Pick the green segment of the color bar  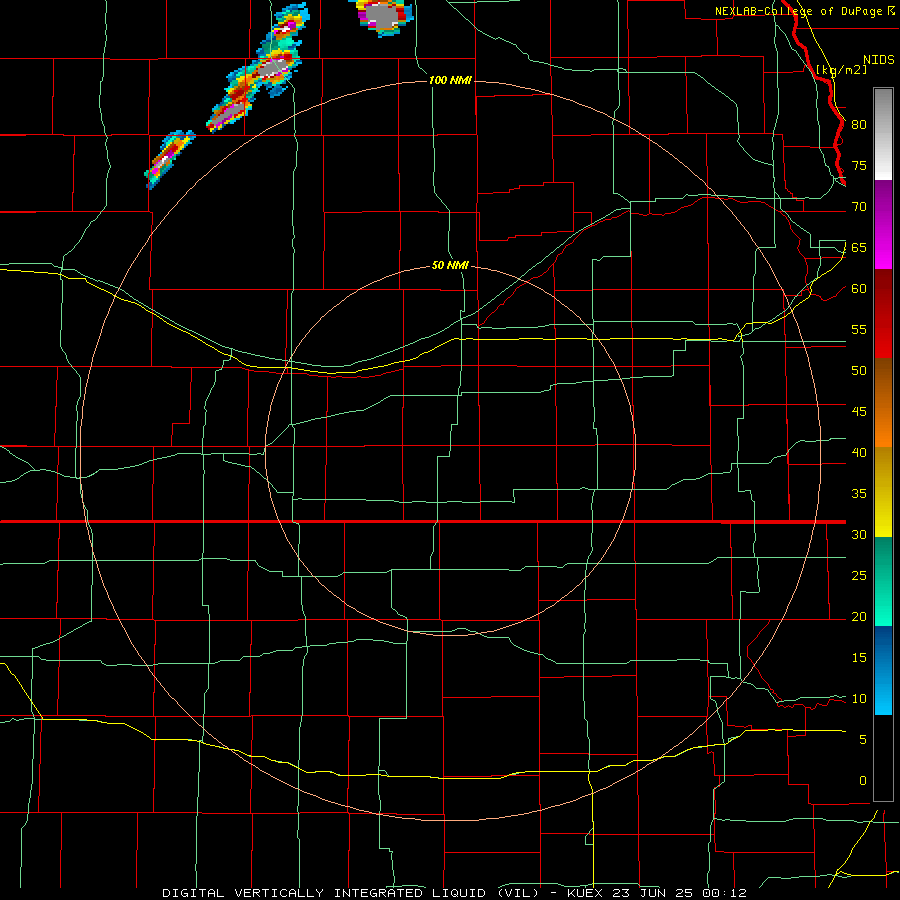click(x=883, y=581)
